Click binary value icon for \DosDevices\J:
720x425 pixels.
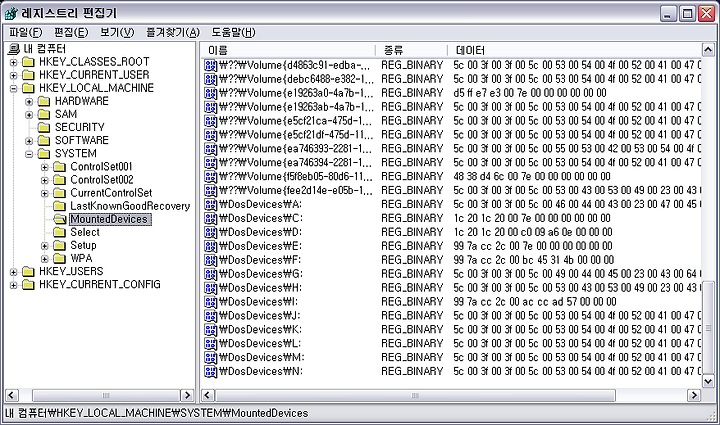coord(210,316)
